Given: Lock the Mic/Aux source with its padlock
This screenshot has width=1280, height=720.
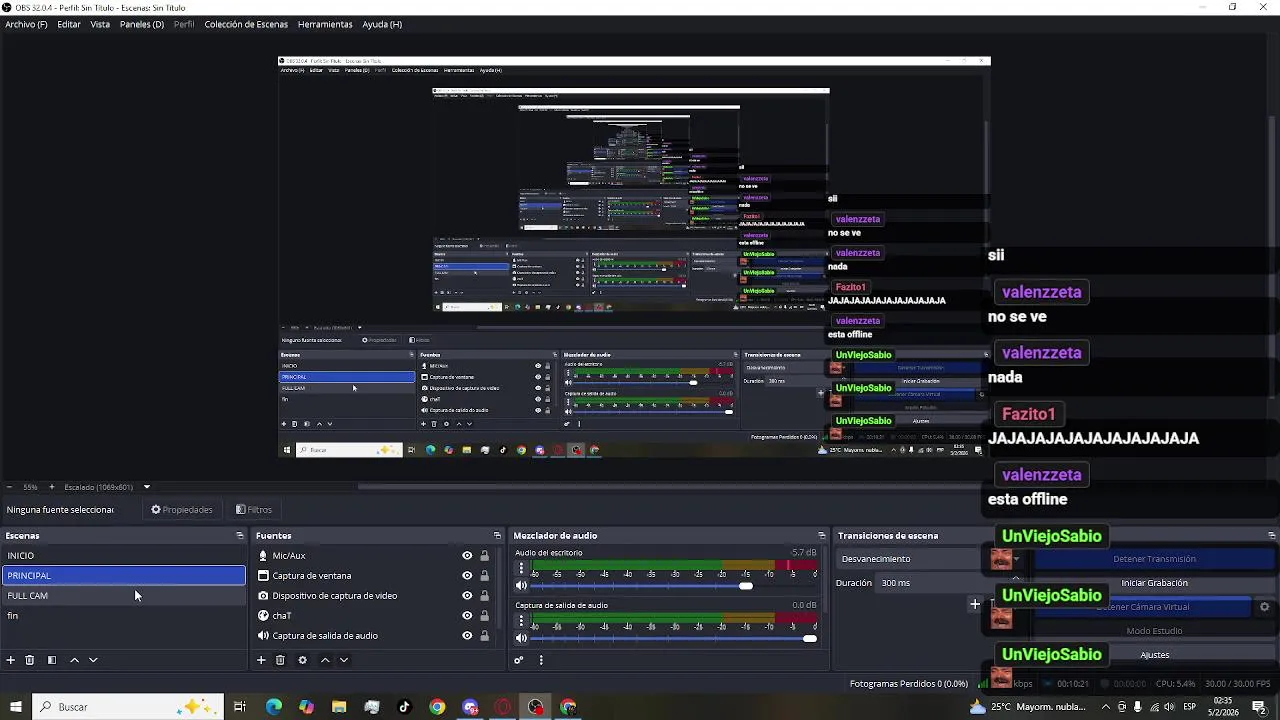Looking at the screenshot, I should tap(485, 556).
